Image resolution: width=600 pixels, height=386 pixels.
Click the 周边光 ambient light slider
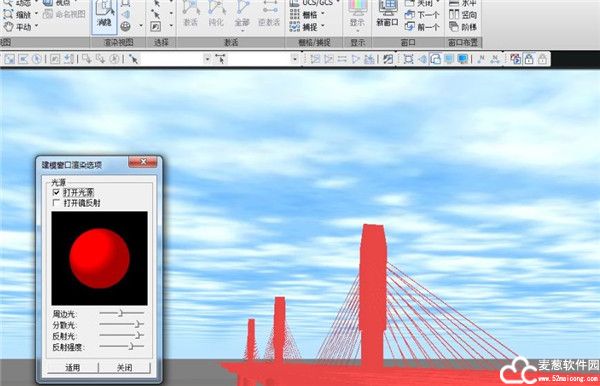click(x=122, y=313)
